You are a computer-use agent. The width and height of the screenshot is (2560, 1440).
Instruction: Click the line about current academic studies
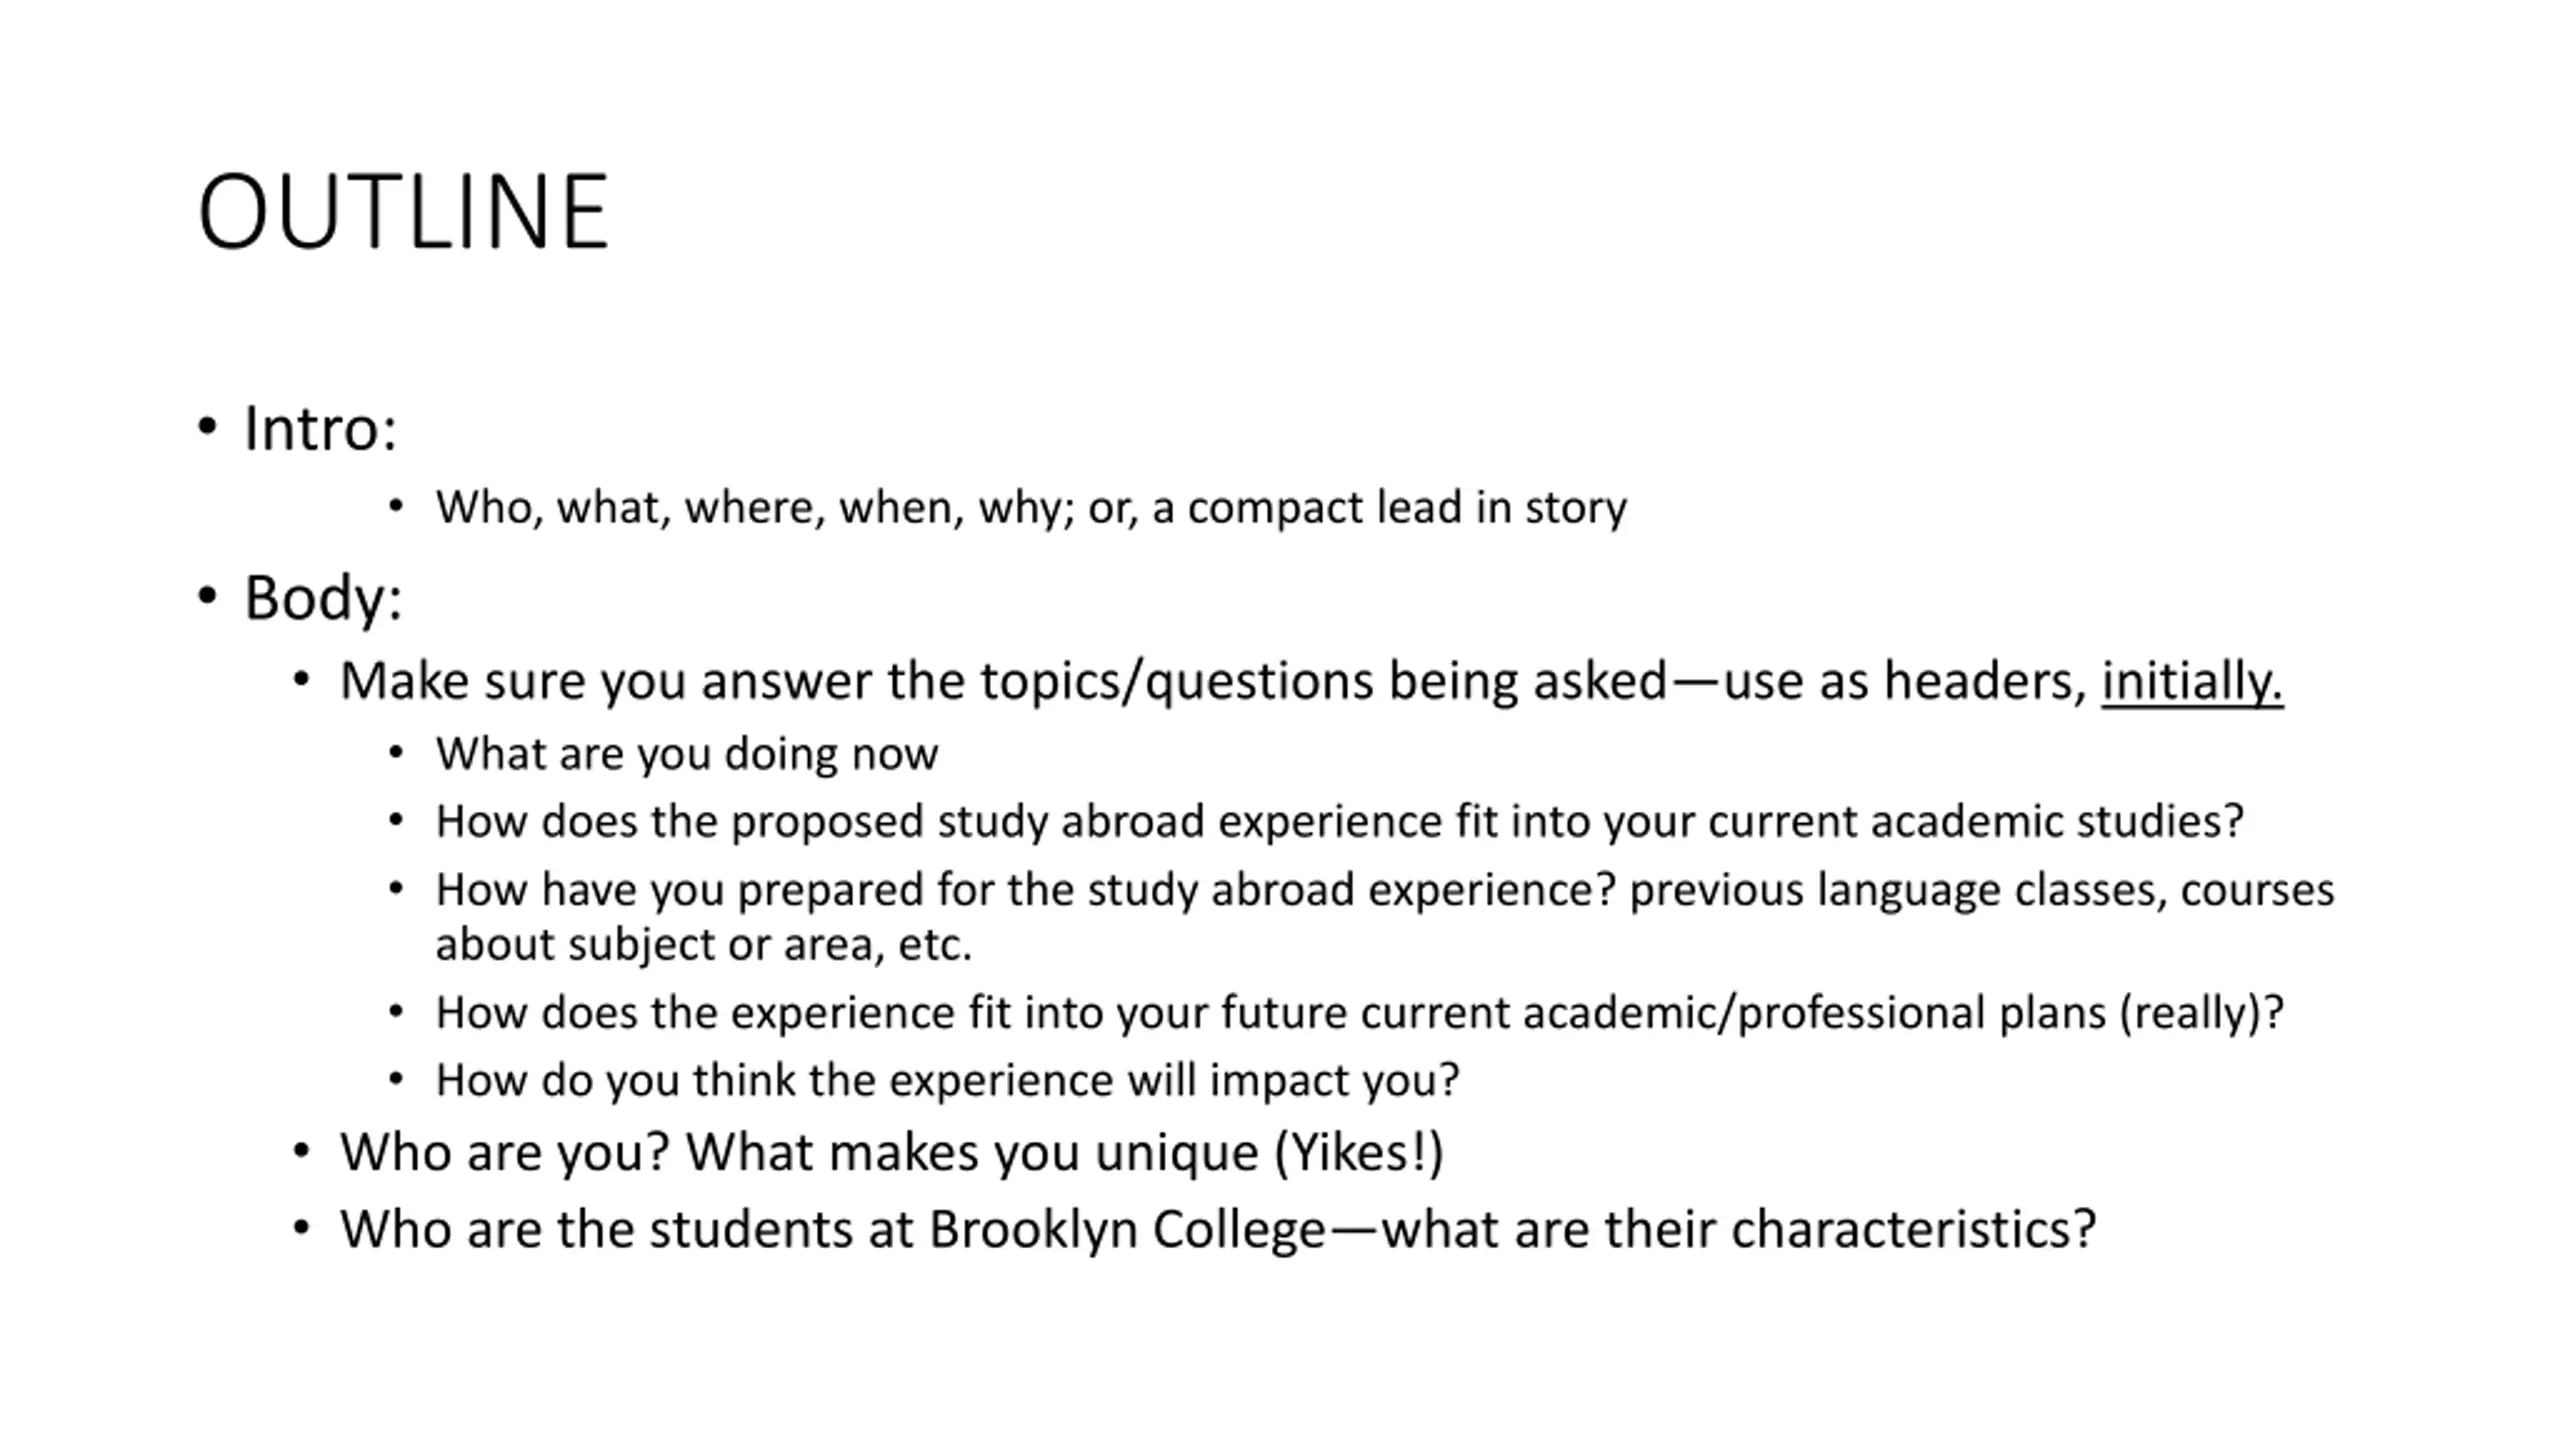click(x=1338, y=821)
